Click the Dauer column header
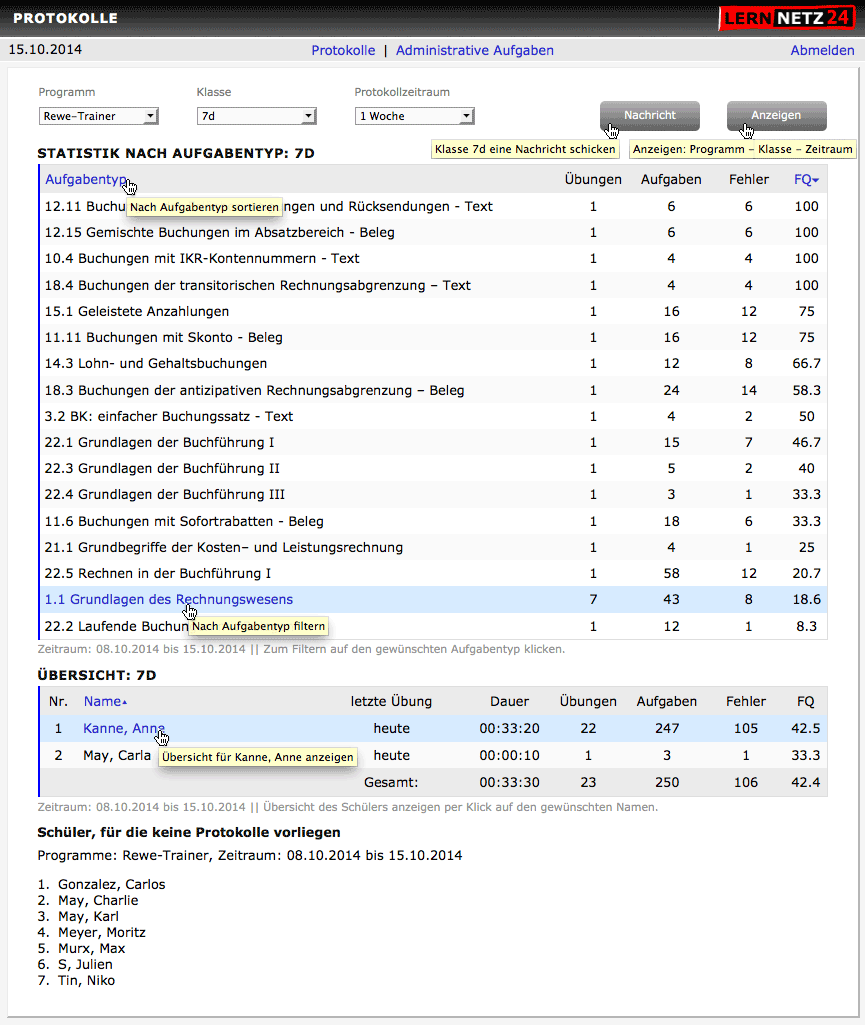The image size is (865, 1025). 509,701
